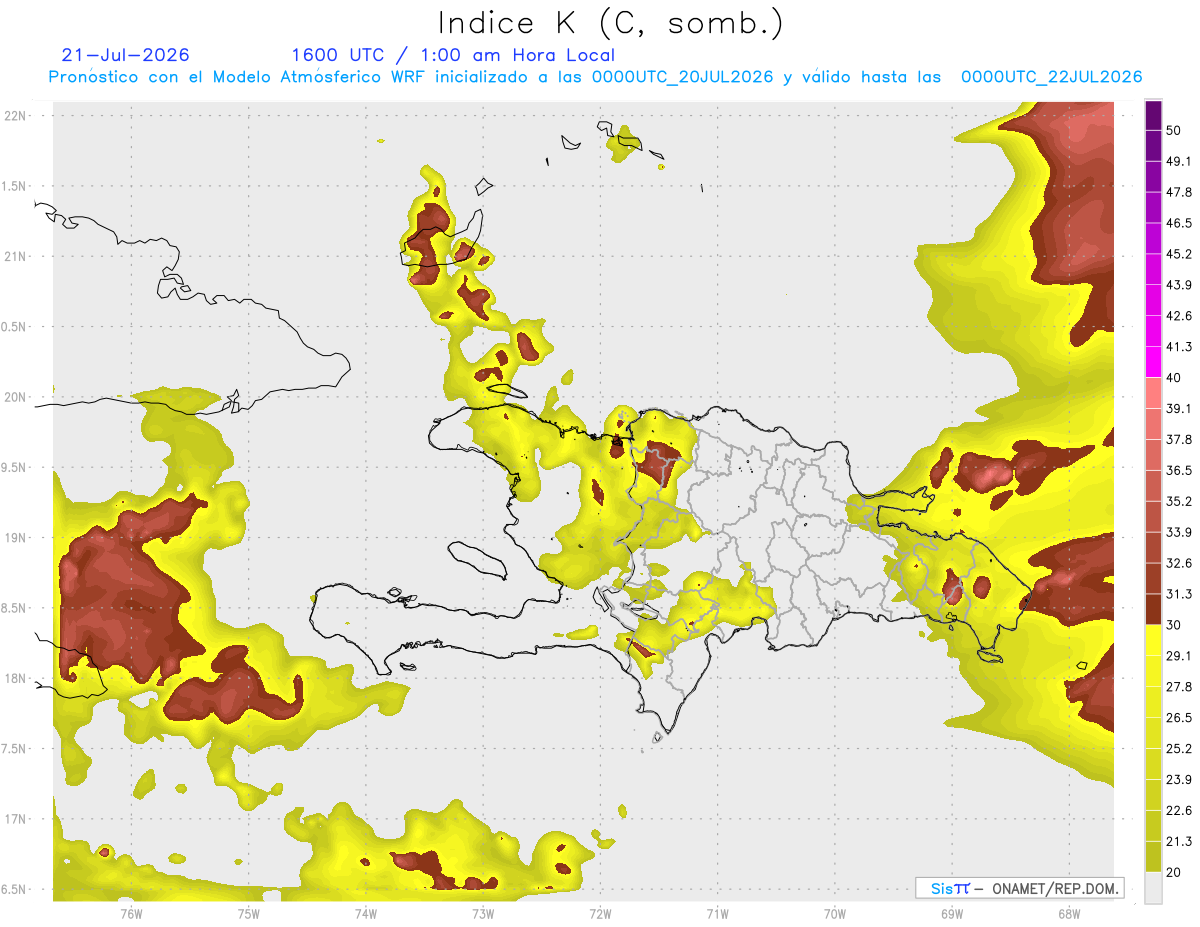Click the "76W" longitude axis label
The width and height of the screenshot is (1200, 927).
[131, 912]
